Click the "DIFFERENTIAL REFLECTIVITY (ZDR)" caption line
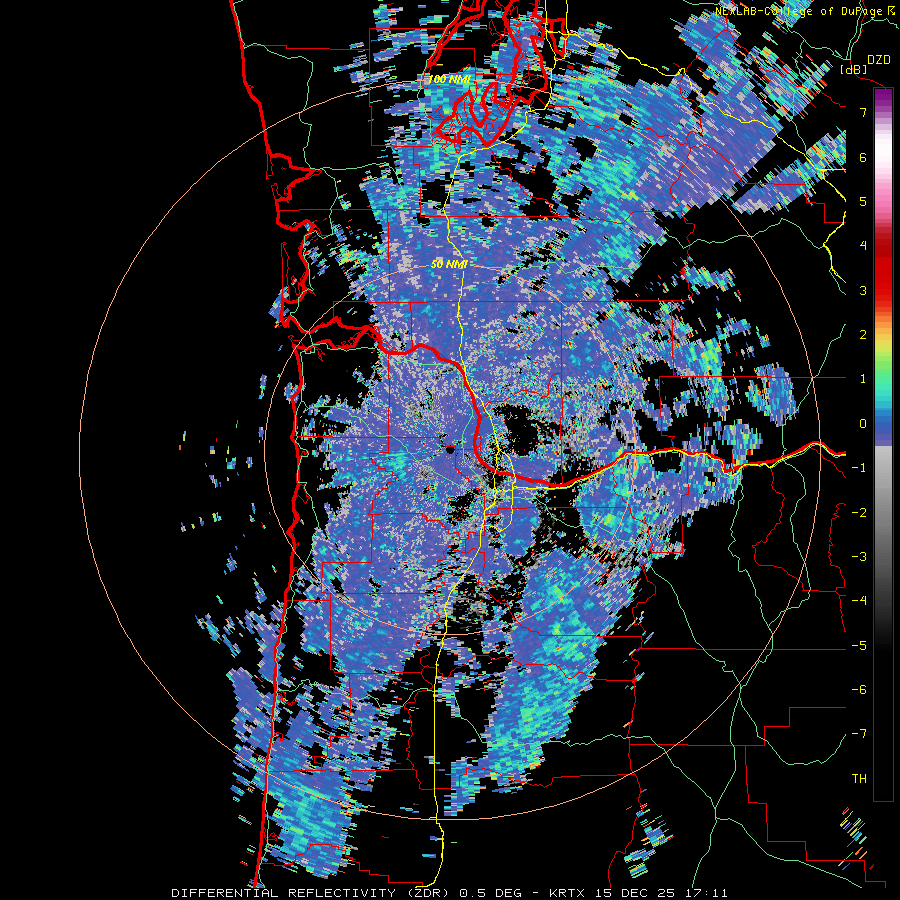900x900 pixels. (449, 893)
